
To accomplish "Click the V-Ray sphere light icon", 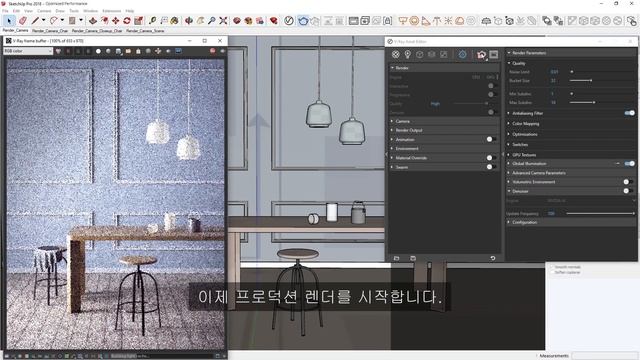I will coord(414,20).
